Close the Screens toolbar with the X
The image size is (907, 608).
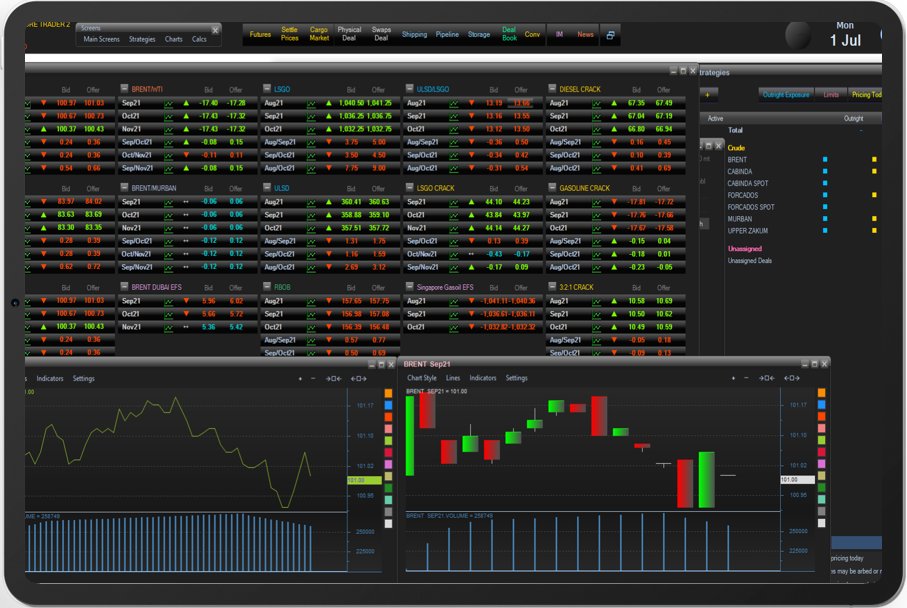coord(215,30)
